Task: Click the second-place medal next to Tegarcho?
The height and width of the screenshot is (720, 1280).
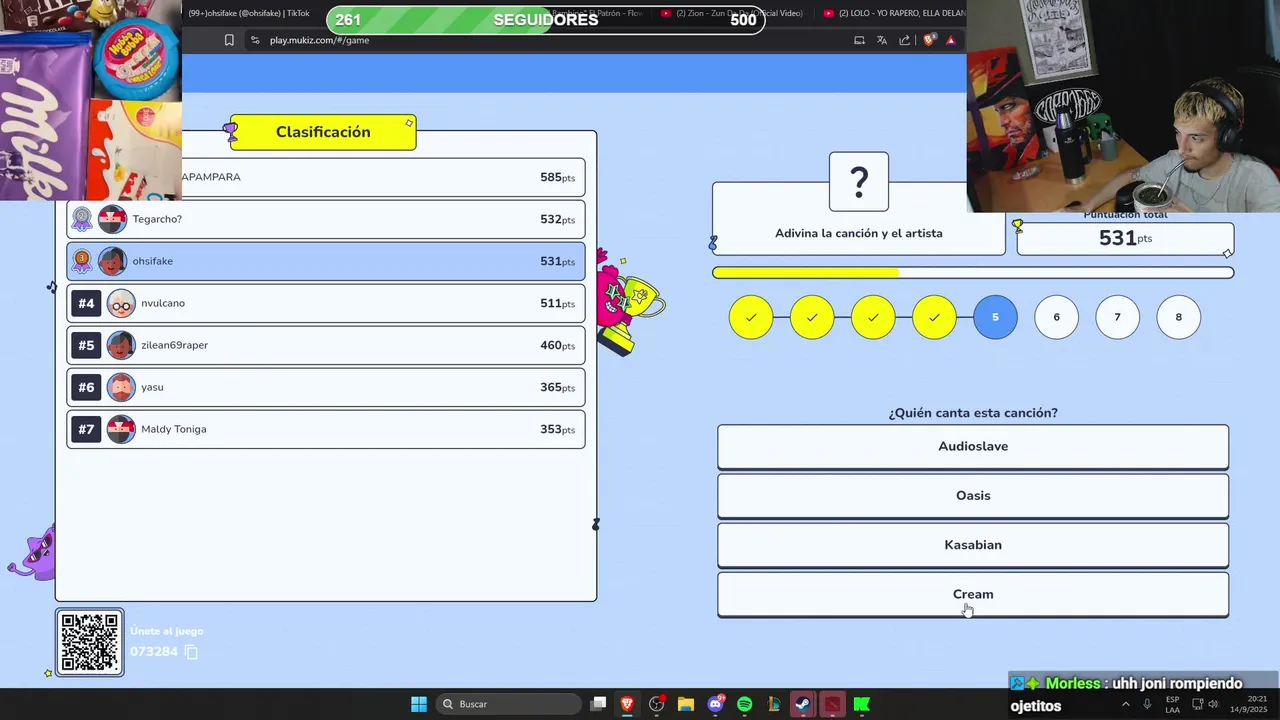Action: pos(82,219)
